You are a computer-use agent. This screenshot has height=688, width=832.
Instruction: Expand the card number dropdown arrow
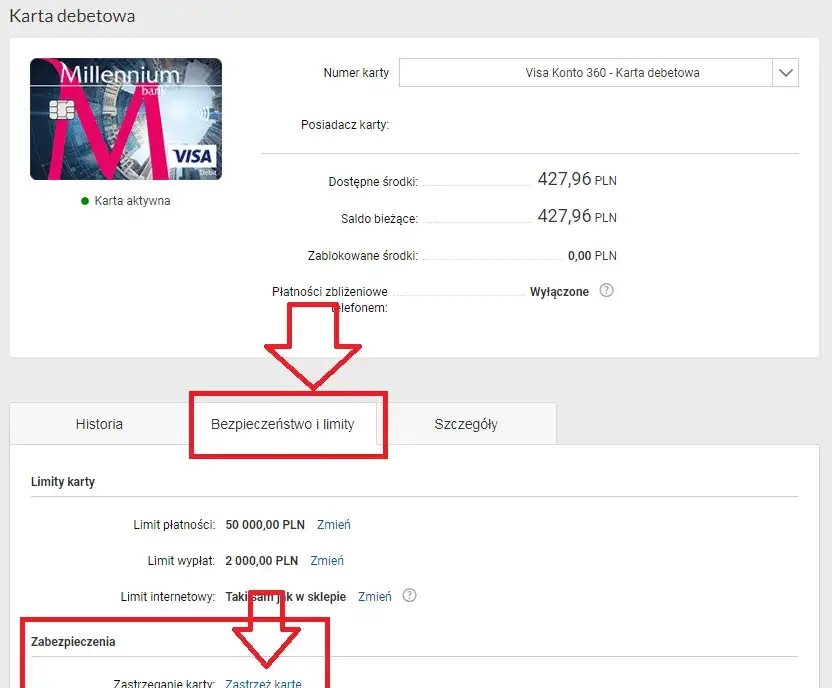[785, 73]
